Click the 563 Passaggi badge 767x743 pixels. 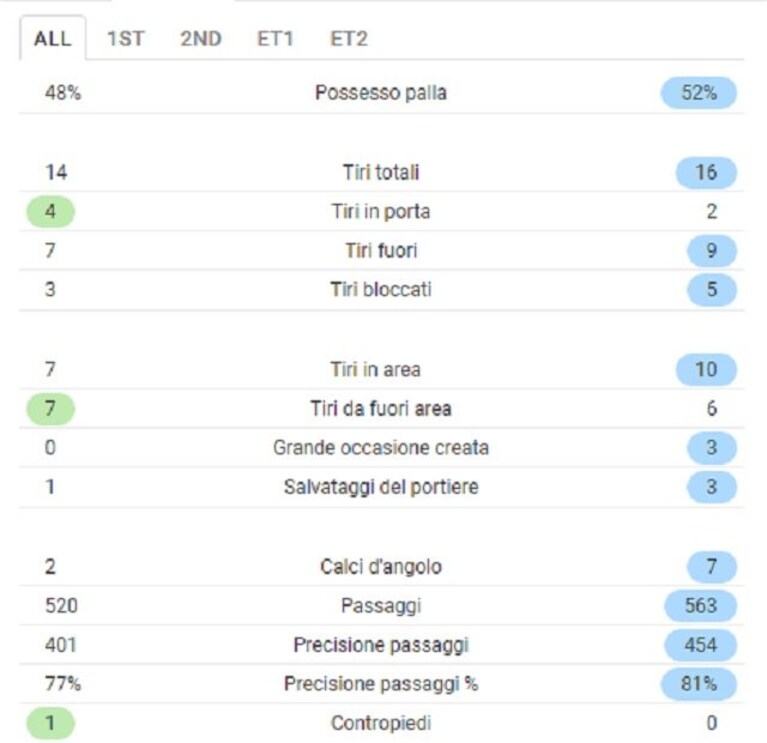tap(700, 606)
